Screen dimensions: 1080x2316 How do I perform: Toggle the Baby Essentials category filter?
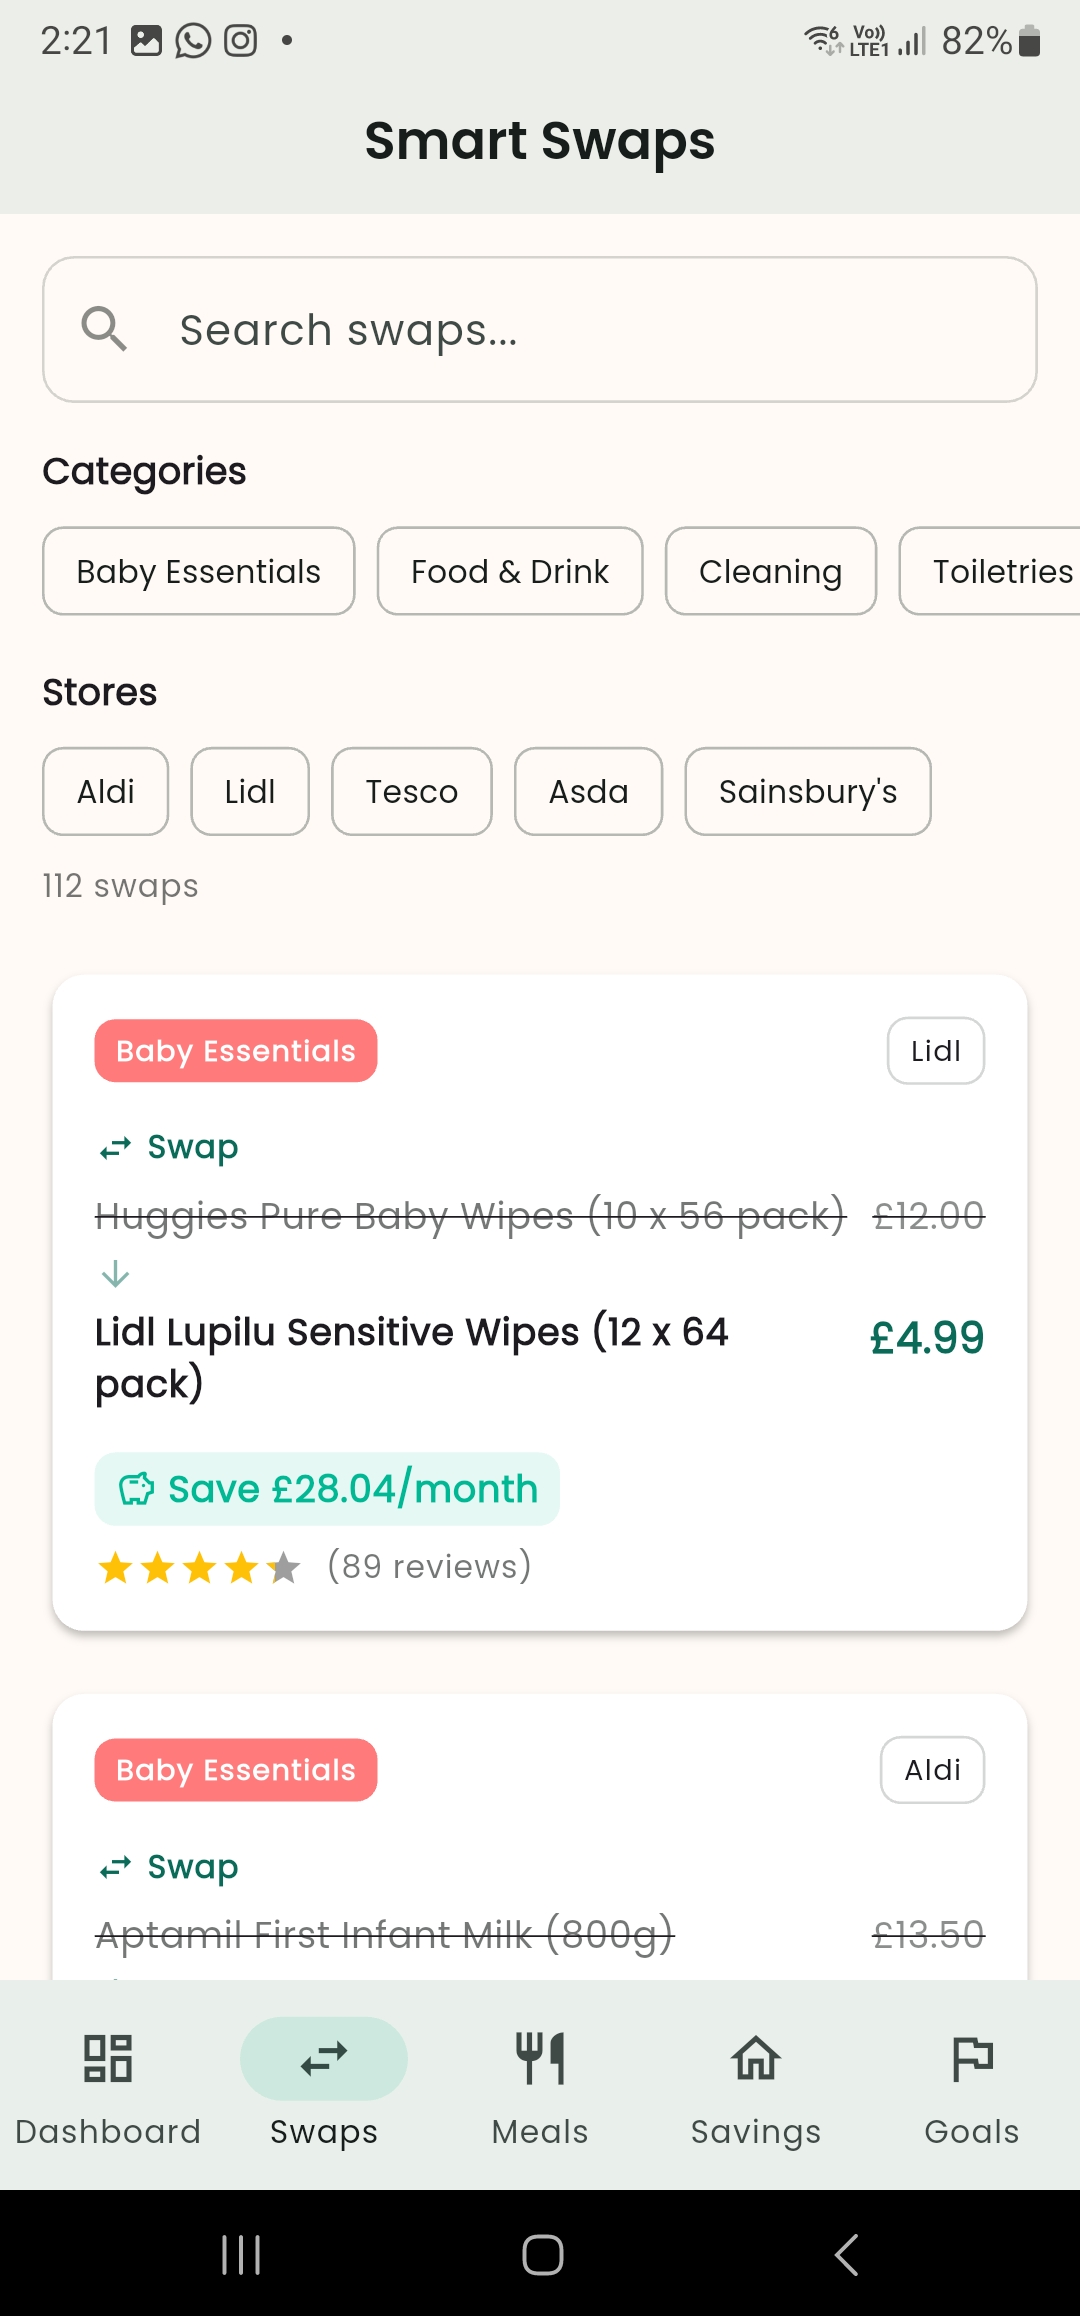[198, 571]
